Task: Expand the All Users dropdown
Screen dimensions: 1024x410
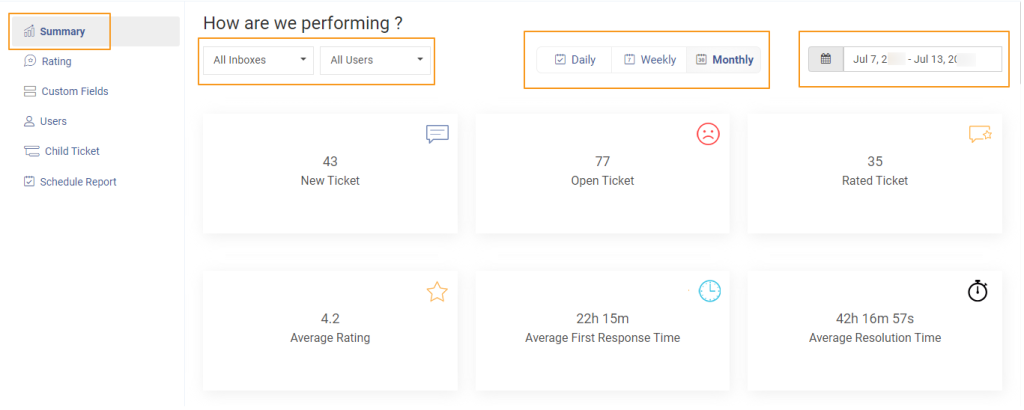Action: (375, 60)
